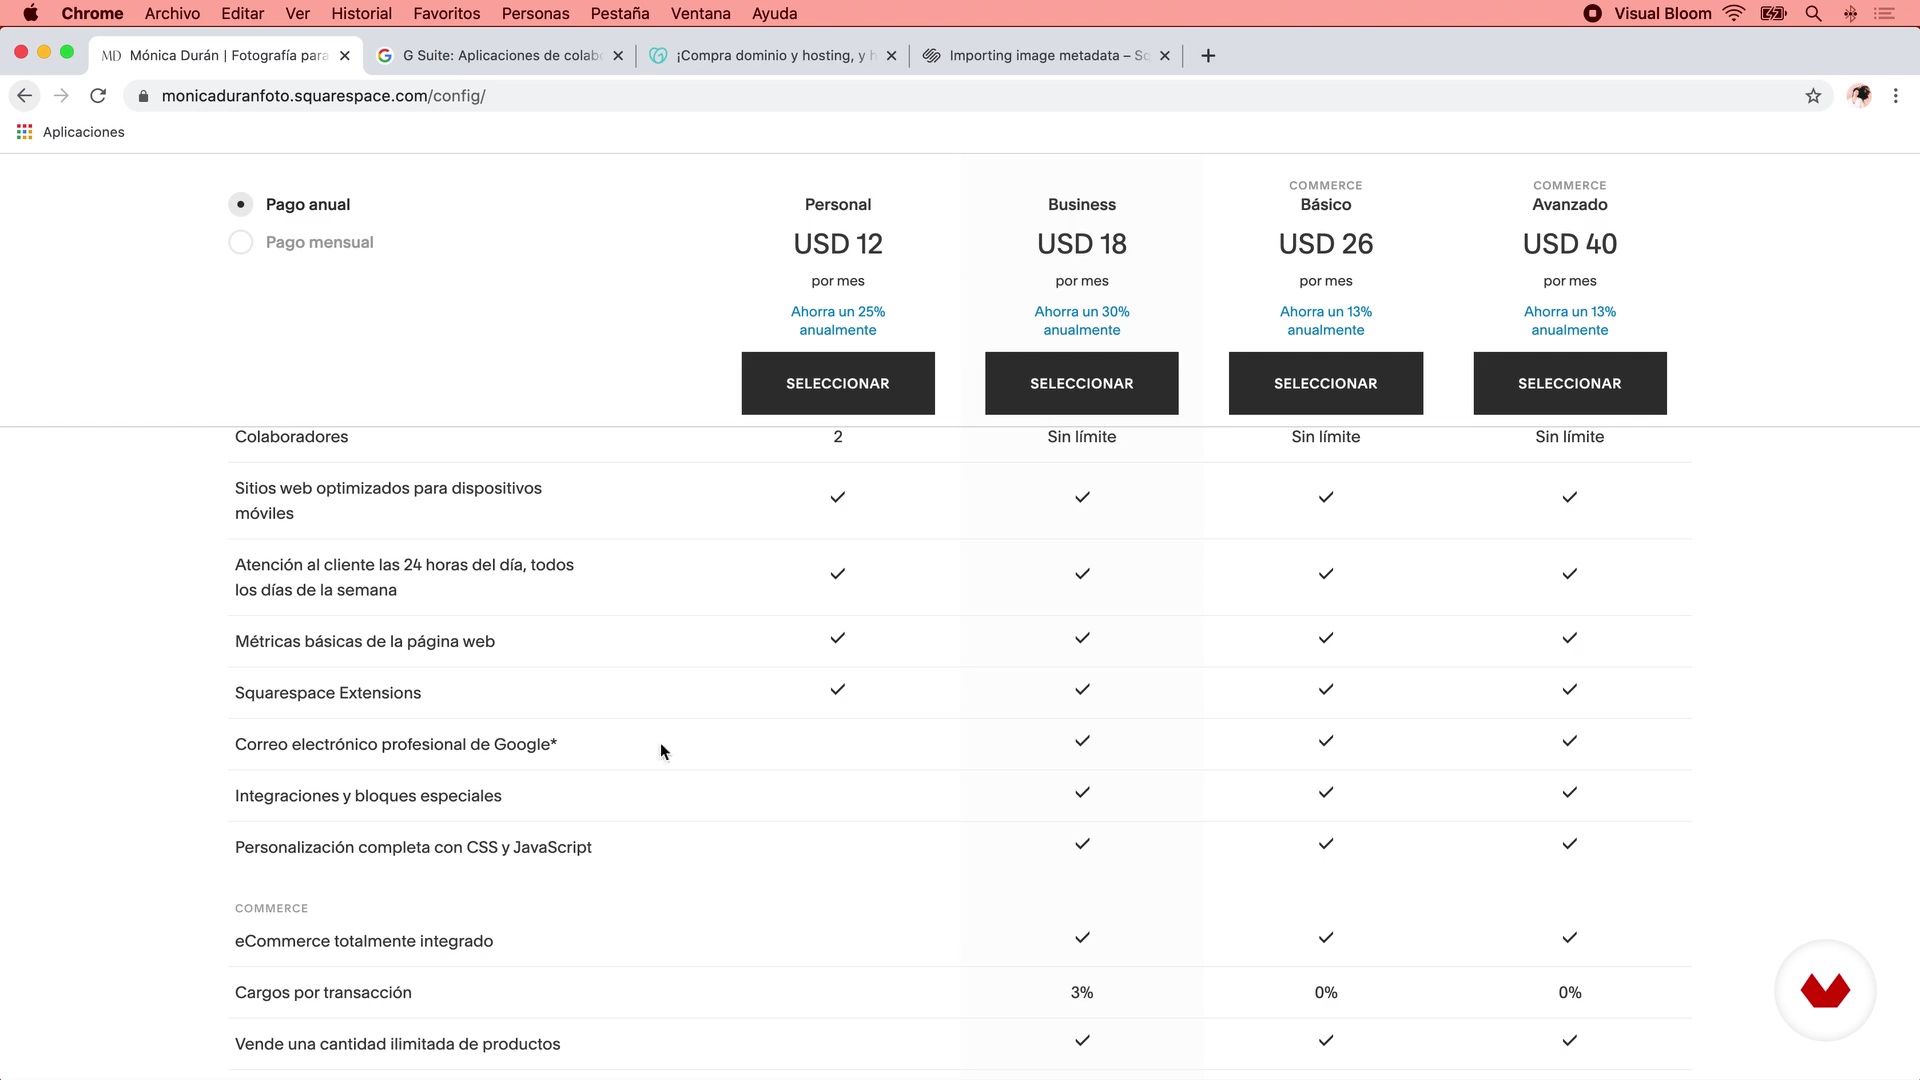This screenshot has width=1920, height=1080.
Task: Click the site lock icon in the address bar
Action: [143, 96]
